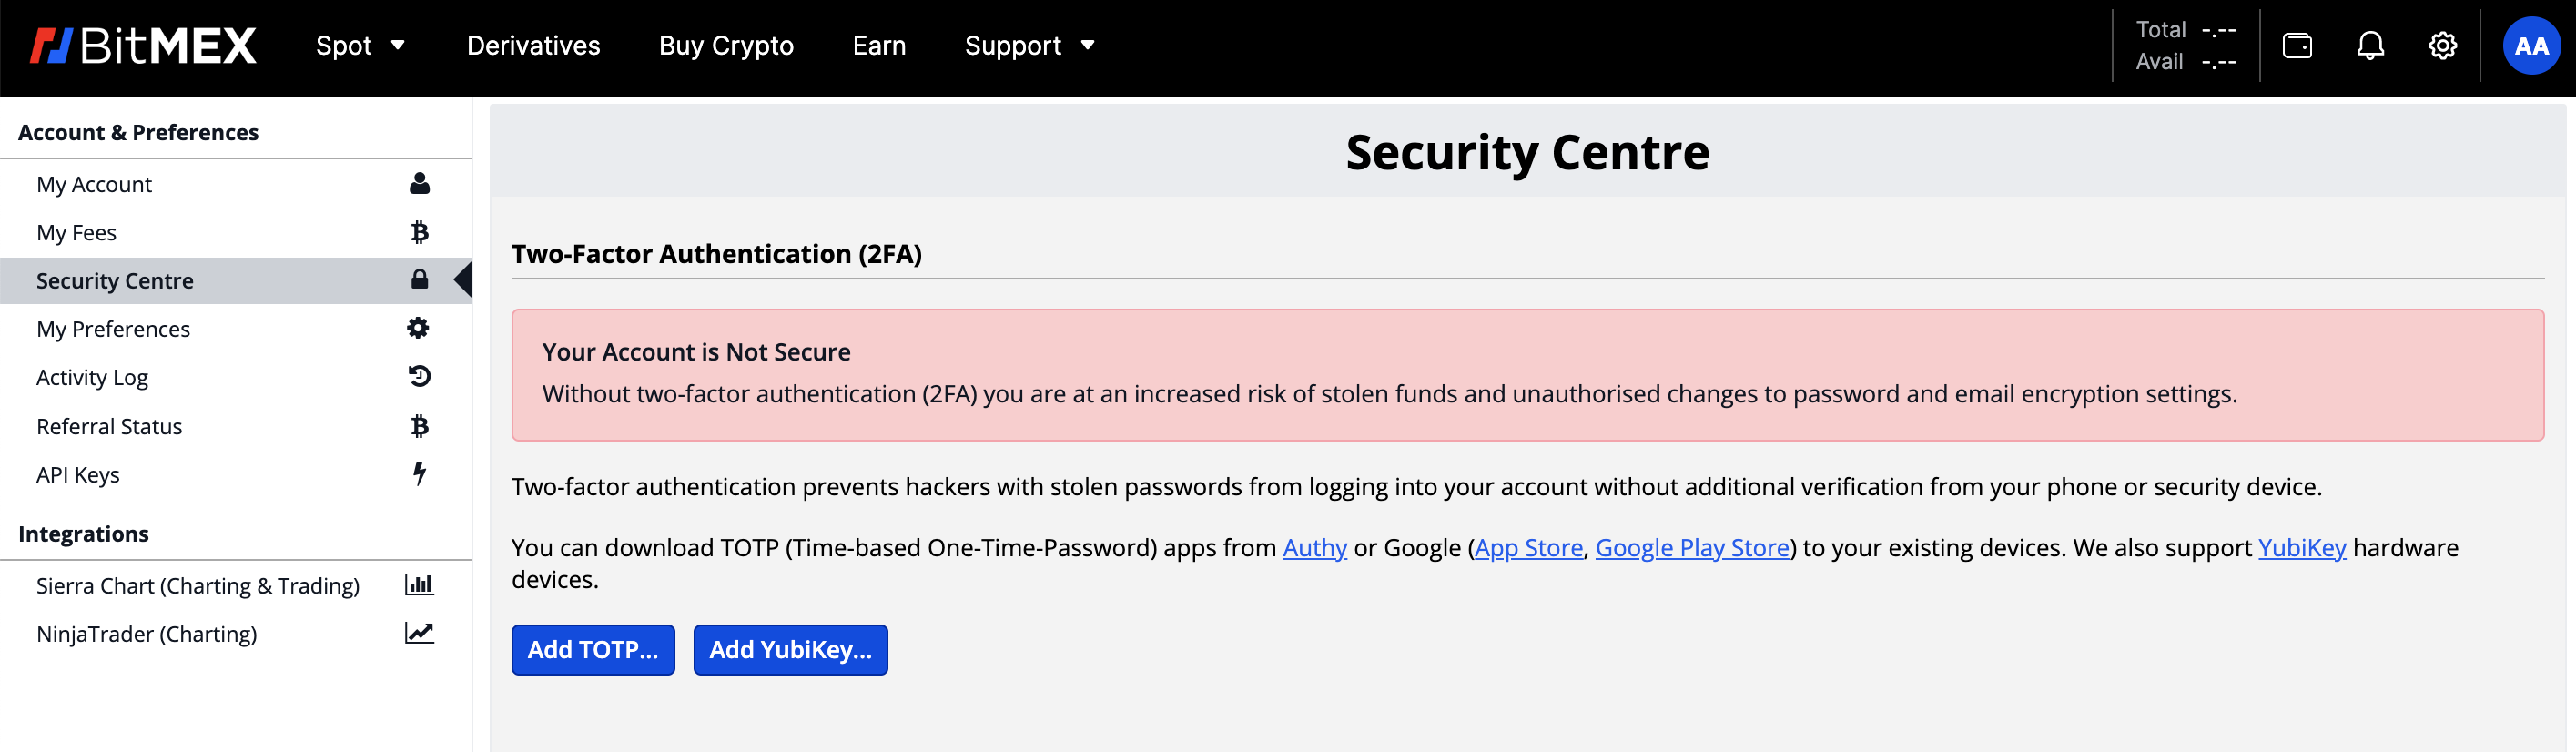
Task: Click the history icon beside Activity Log
Action: tap(420, 377)
